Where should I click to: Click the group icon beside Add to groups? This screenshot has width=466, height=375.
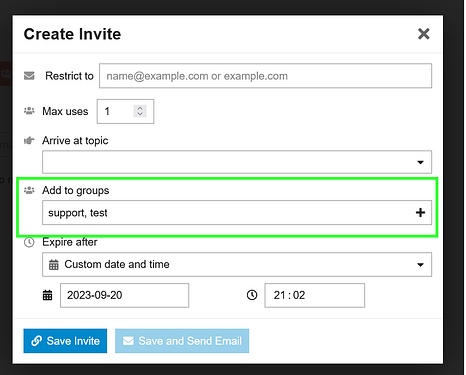29,190
